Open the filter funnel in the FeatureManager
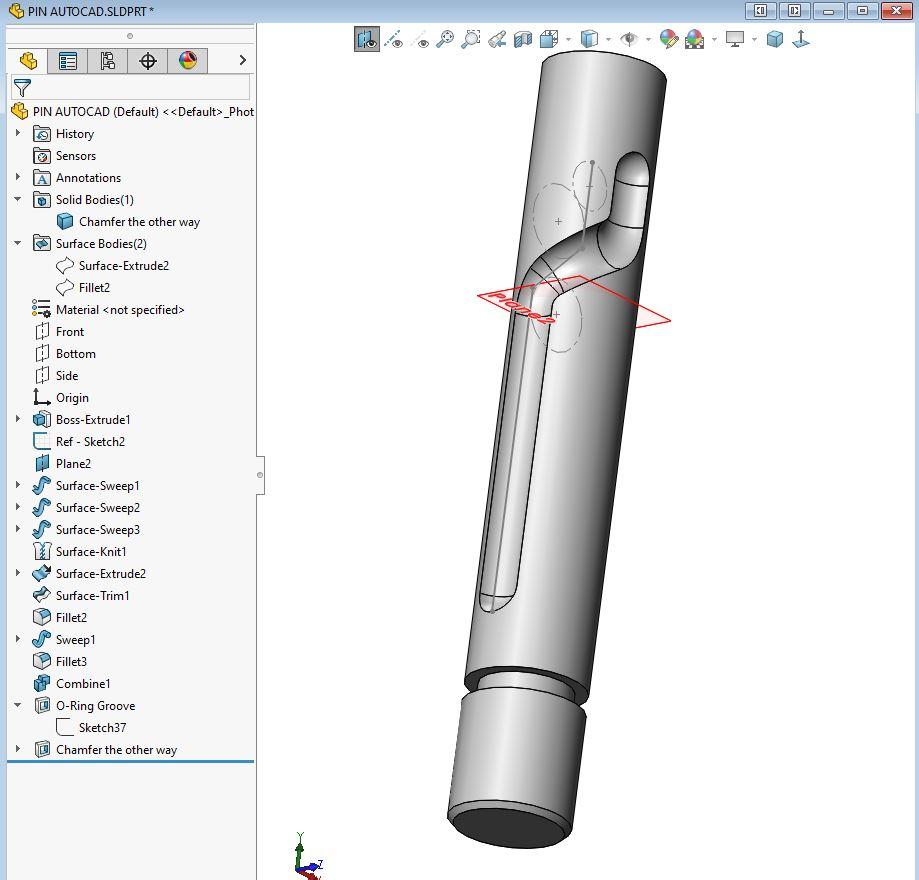Image resolution: width=919 pixels, height=880 pixels. [21, 88]
